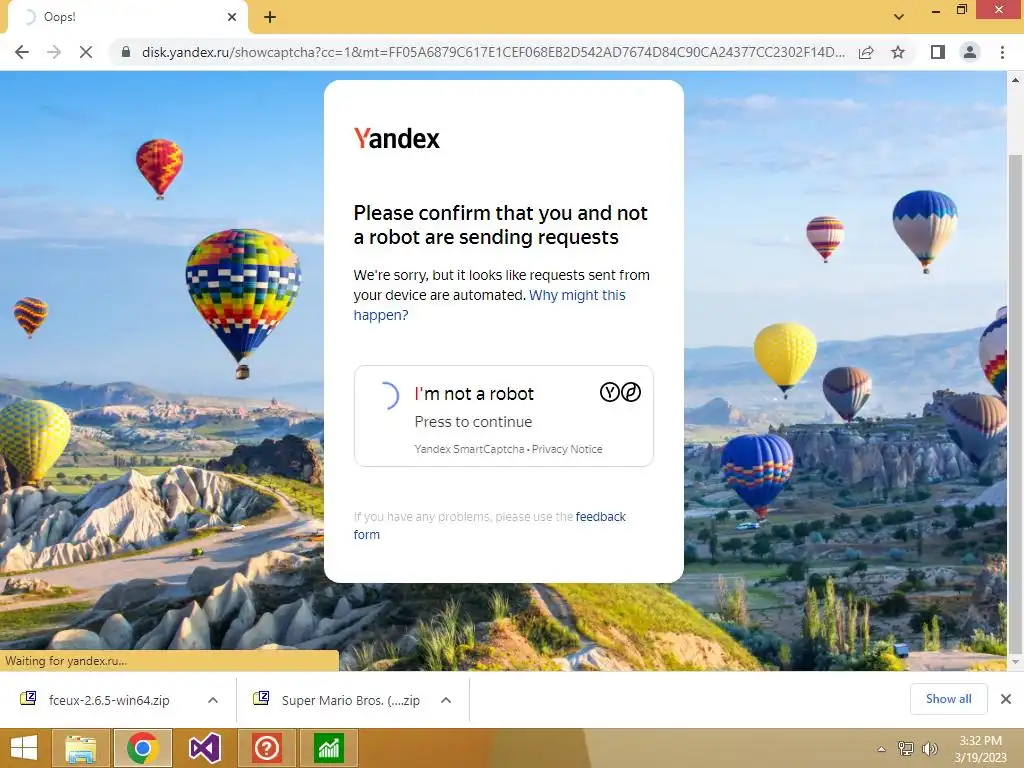The height and width of the screenshot is (768, 1024).
Task: Close the downloads bar
Action: click(x=1006, y=699)
